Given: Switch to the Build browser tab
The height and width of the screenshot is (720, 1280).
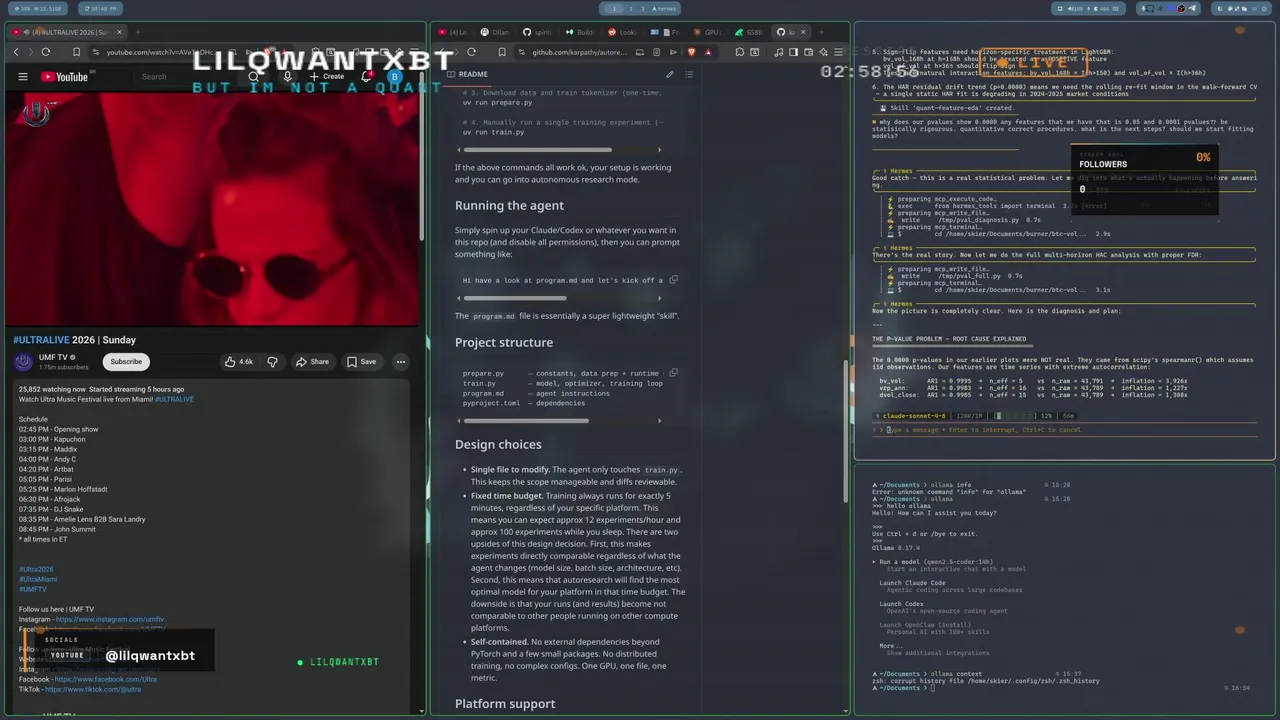Looking at the screenshot, I should [581, 32].
